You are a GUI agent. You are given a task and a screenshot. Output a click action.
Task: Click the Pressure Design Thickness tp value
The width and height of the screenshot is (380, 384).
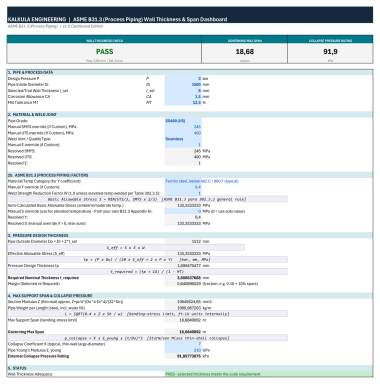[183, 266]
